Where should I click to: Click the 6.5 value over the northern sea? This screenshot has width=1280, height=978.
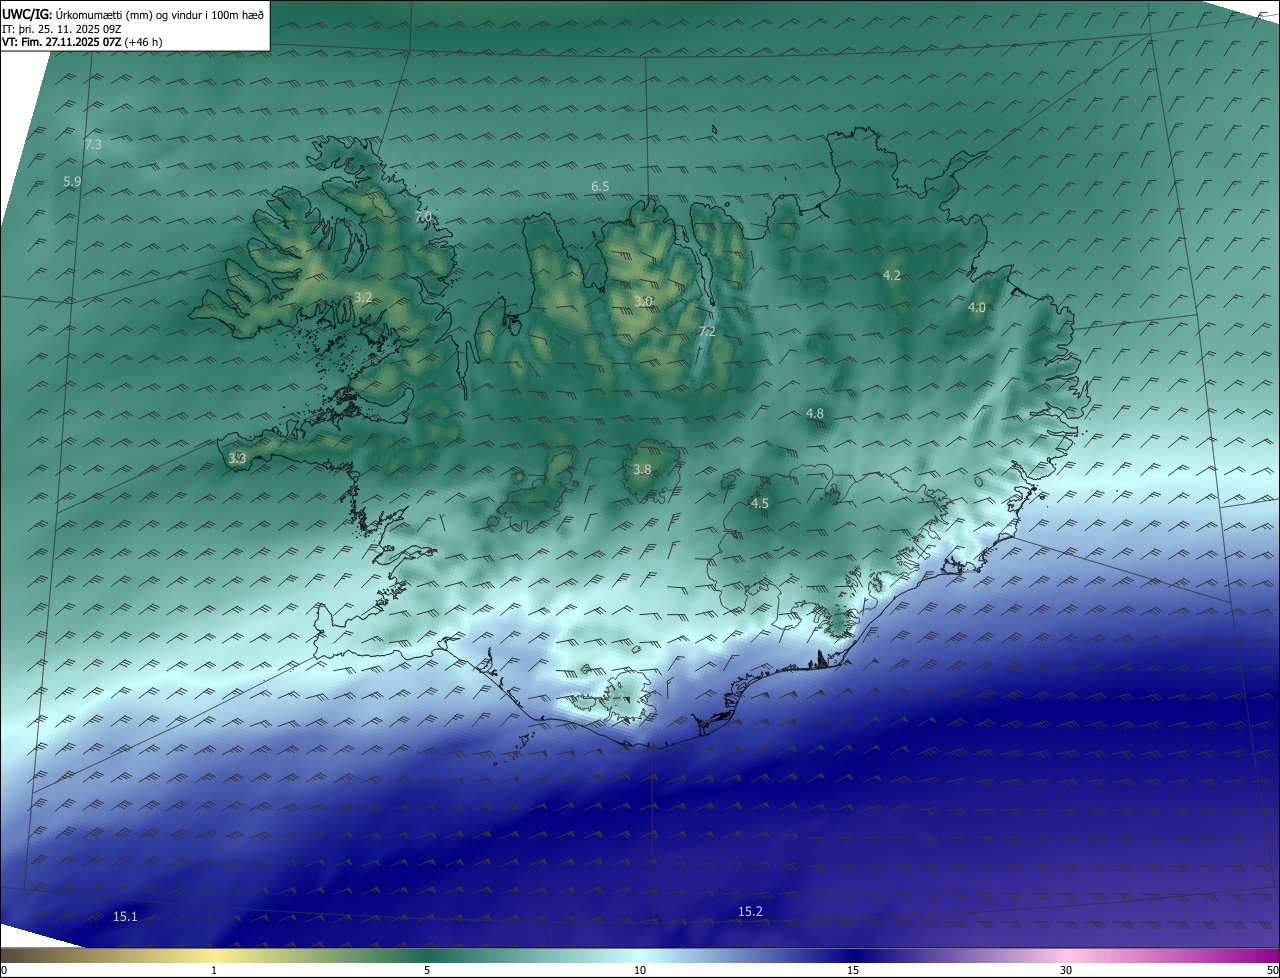pyautogui.click(x=600, y=187)
